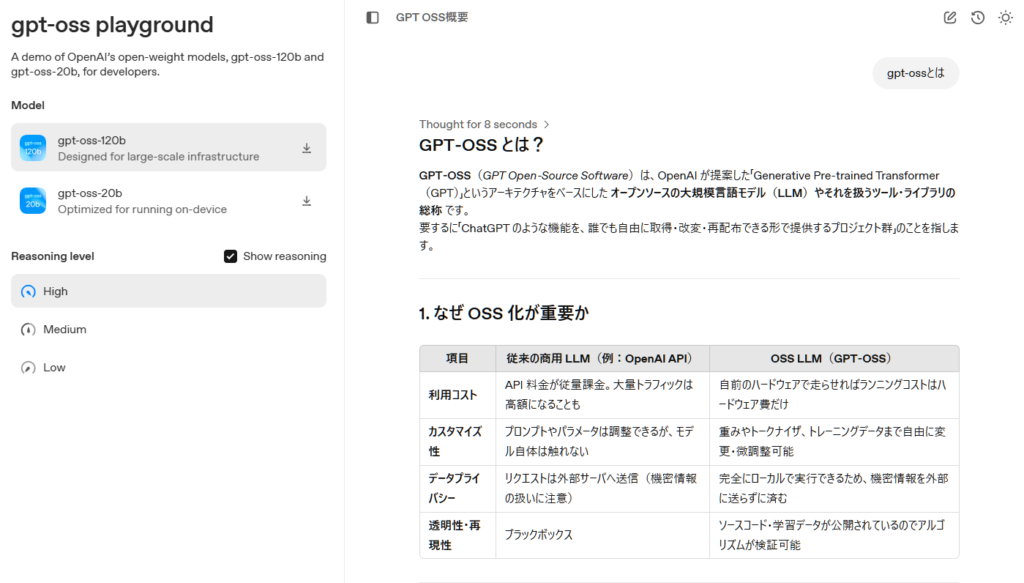The image size is (1024, 583).
Task: Switch theme with sun icon
Action: (x=1005, y=18)
